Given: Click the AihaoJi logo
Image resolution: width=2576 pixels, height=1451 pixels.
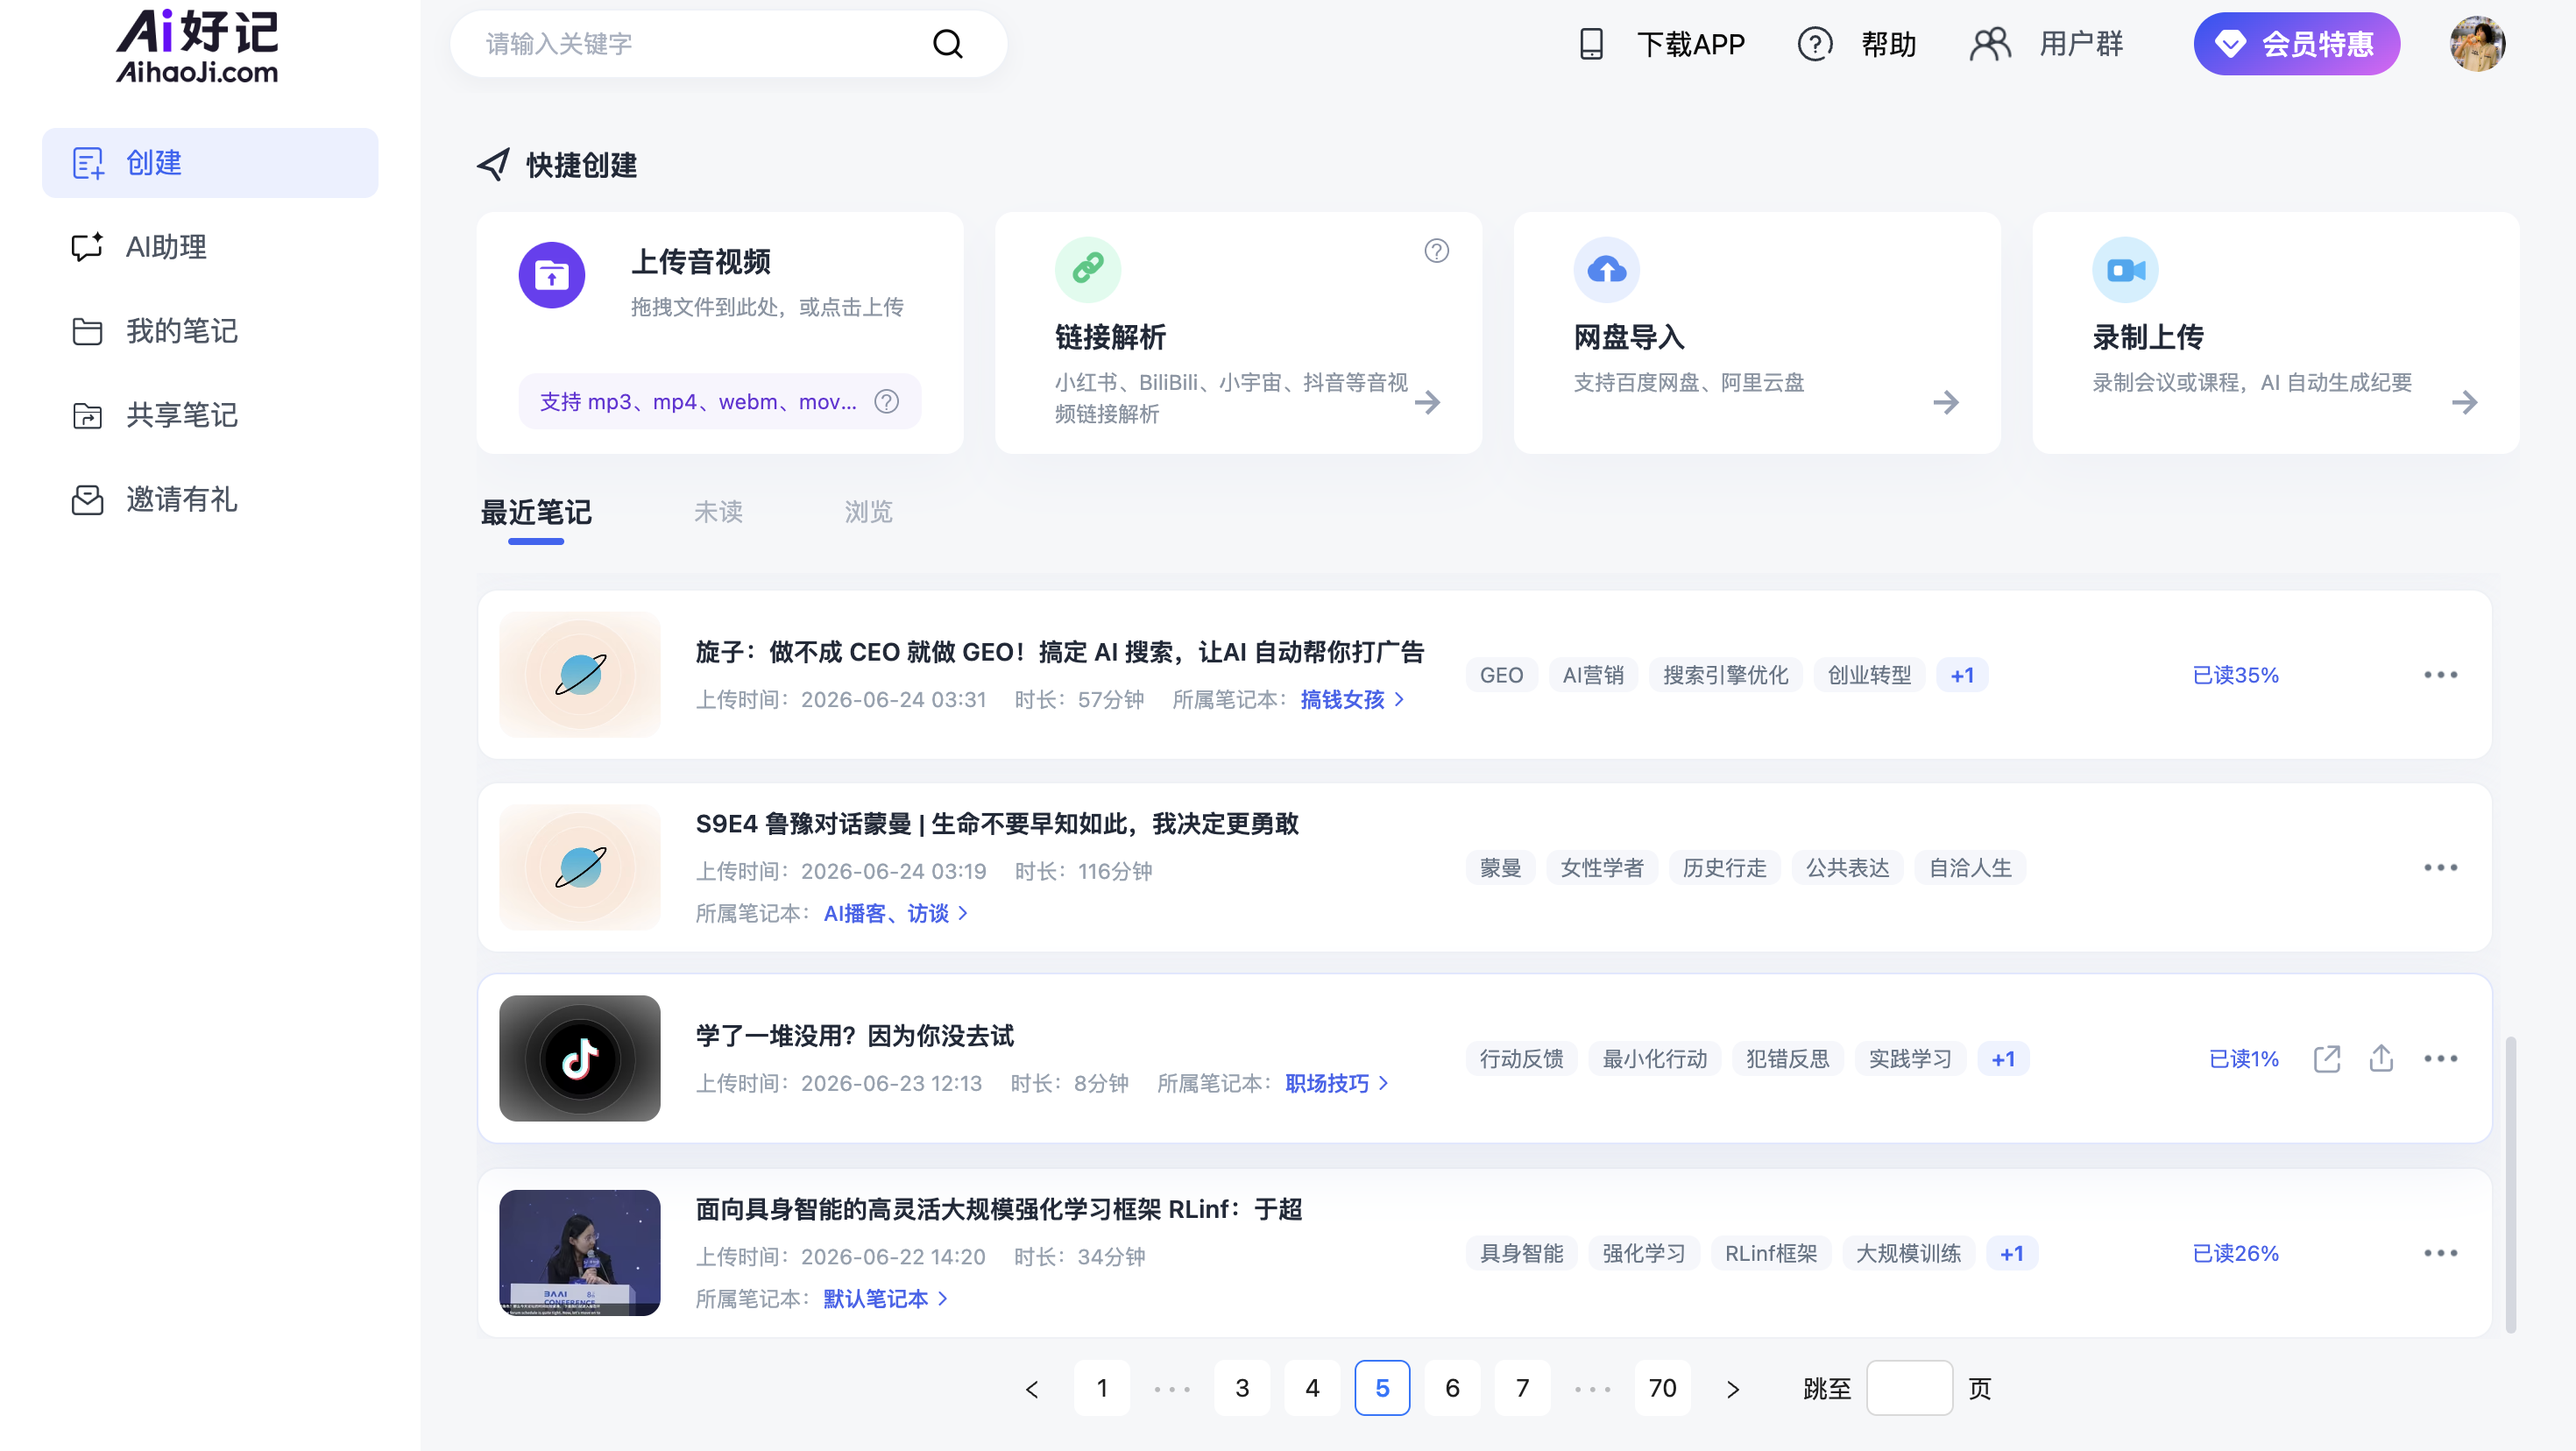Looking at the screenshot, I should click(197, 46).
